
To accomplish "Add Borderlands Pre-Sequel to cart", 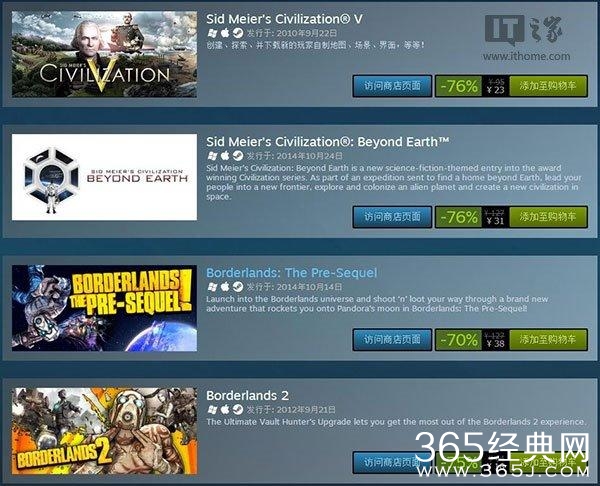I will click(x=548, y=339).
